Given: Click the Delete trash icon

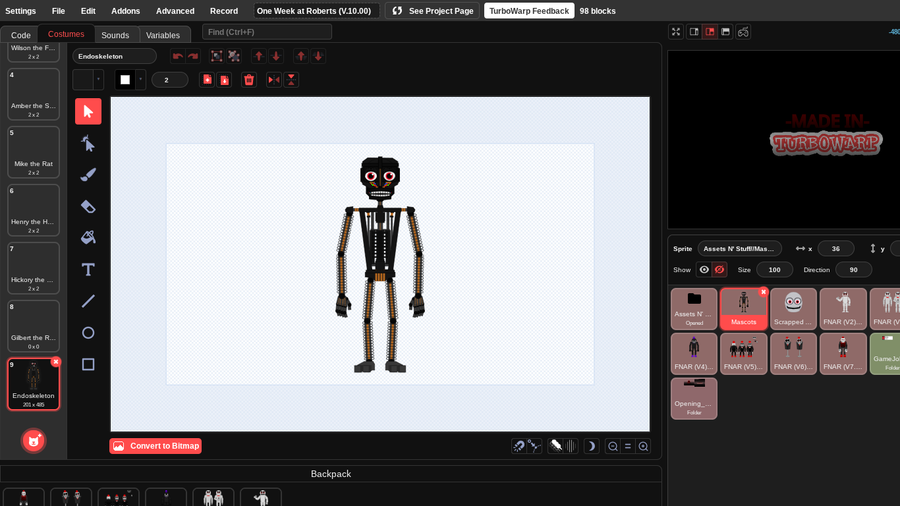Looking at the screenshot, I should [x=249, y=80].
